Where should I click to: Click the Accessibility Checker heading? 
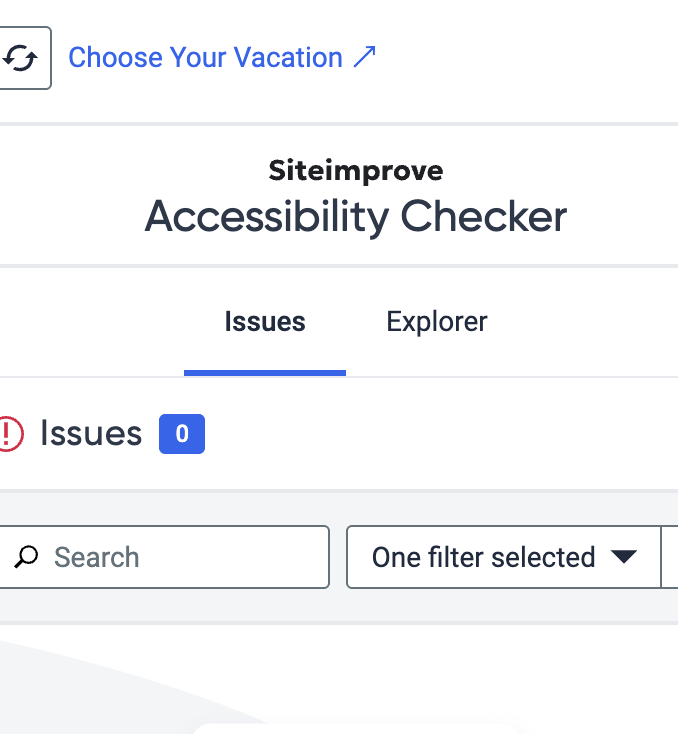point(356,216)
